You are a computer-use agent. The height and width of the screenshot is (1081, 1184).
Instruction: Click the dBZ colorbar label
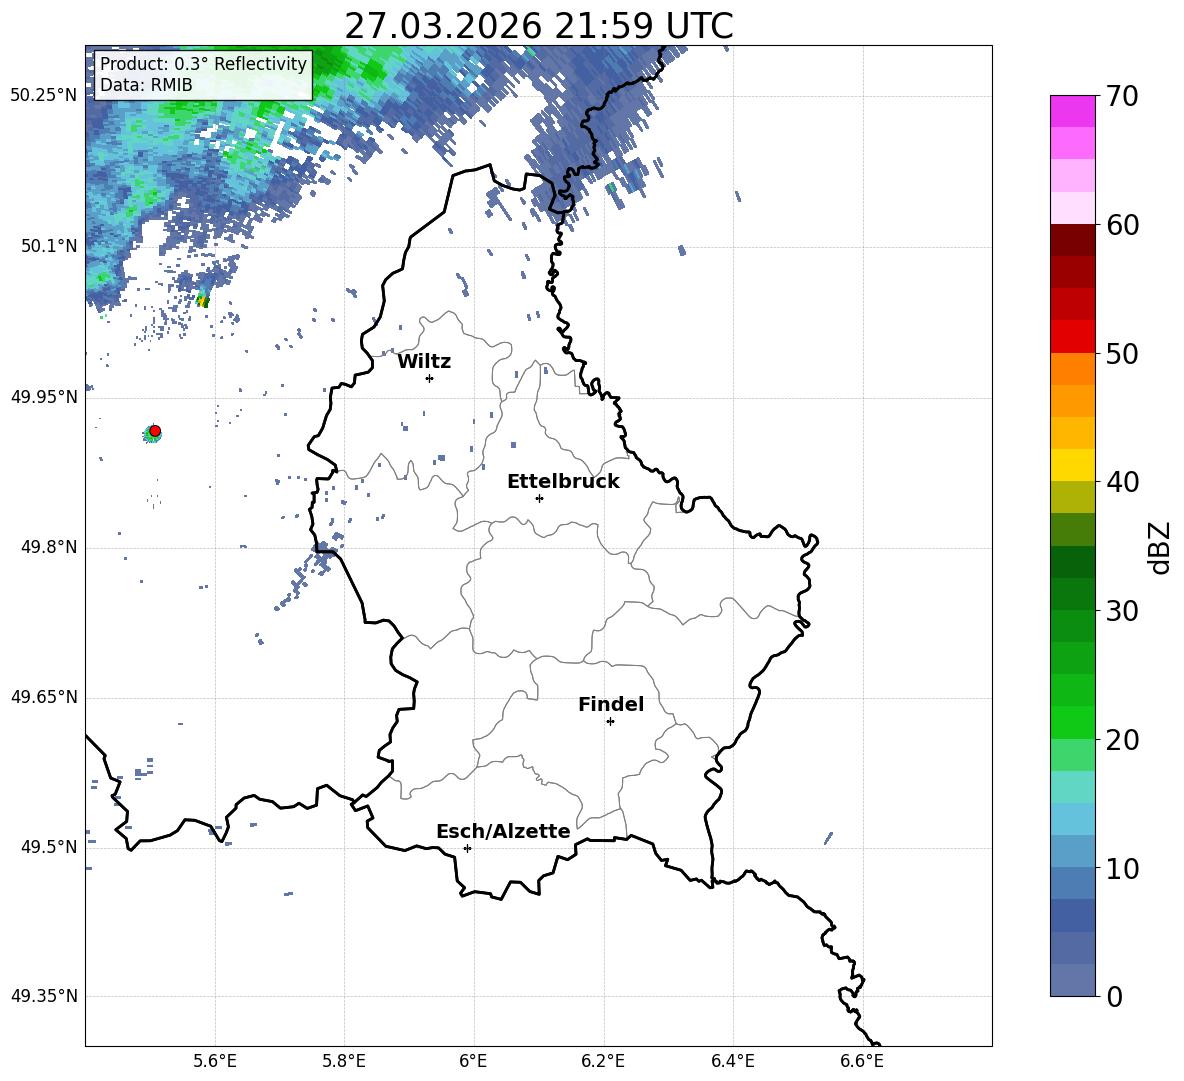1160,547
